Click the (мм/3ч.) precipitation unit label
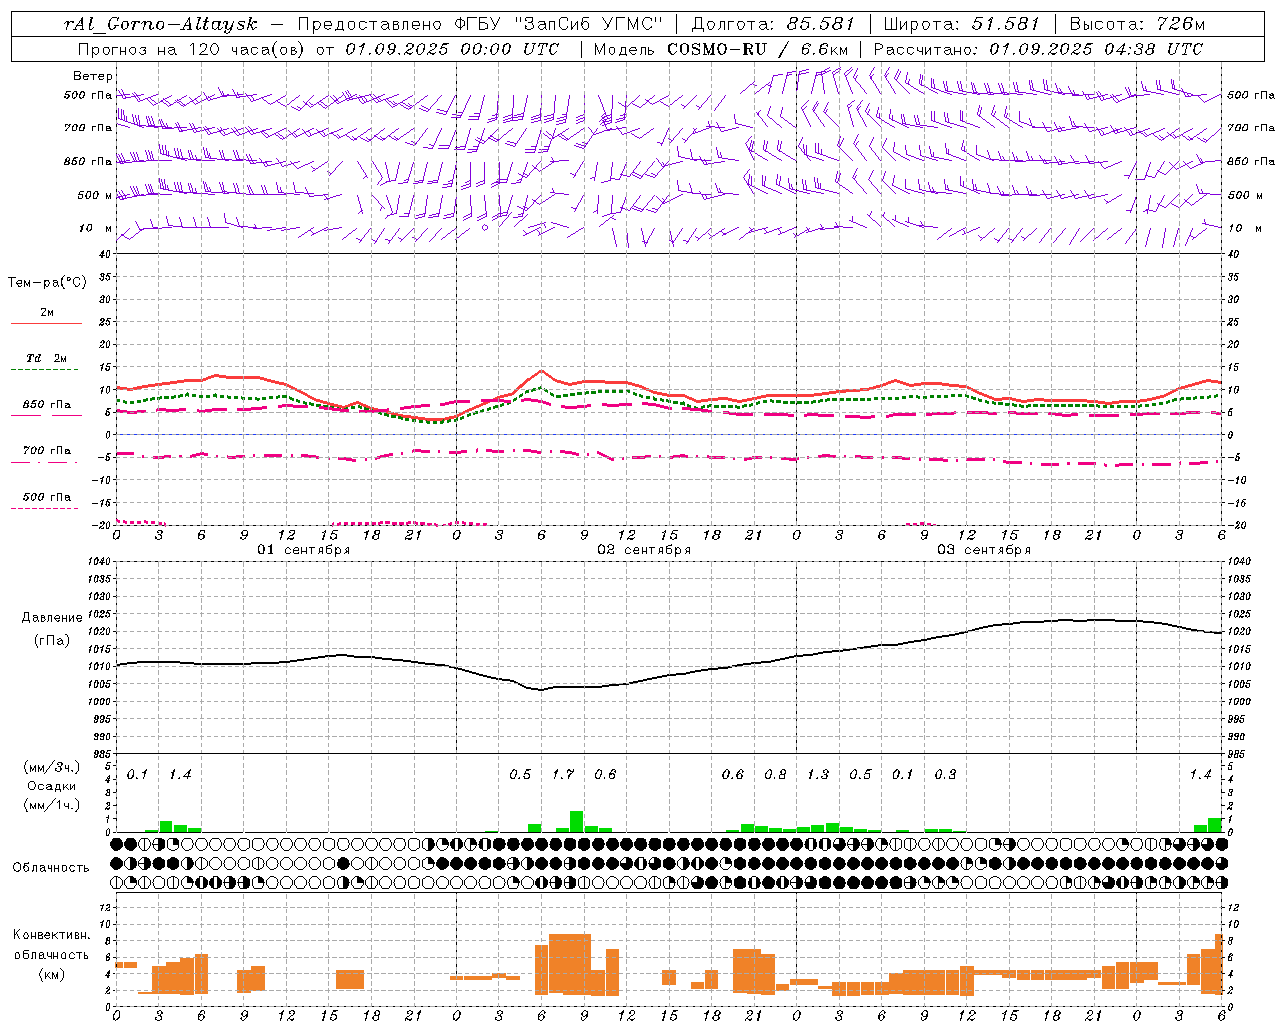Viewport: 1280px width, 1024px height. coord(51,767)
